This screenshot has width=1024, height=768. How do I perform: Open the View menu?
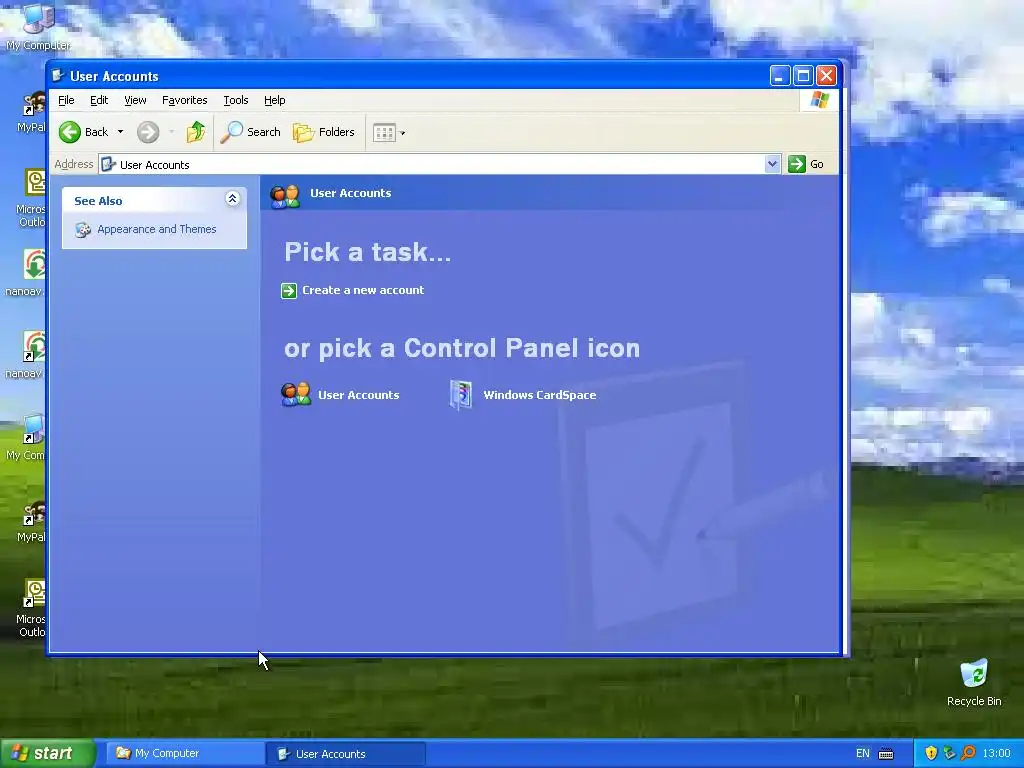pyautogui.click(x=135, y=100)
